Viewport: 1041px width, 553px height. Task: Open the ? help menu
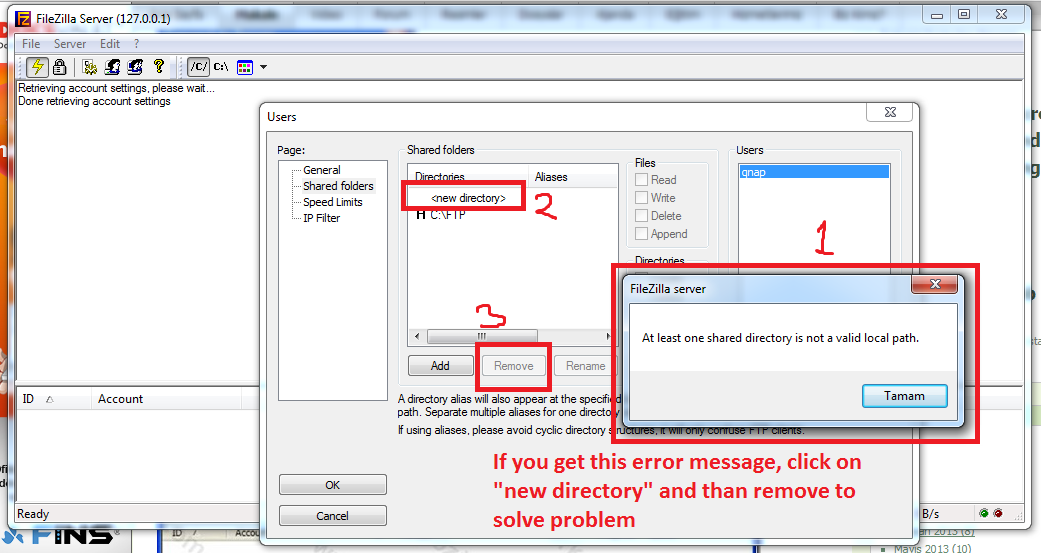[137, 44]
